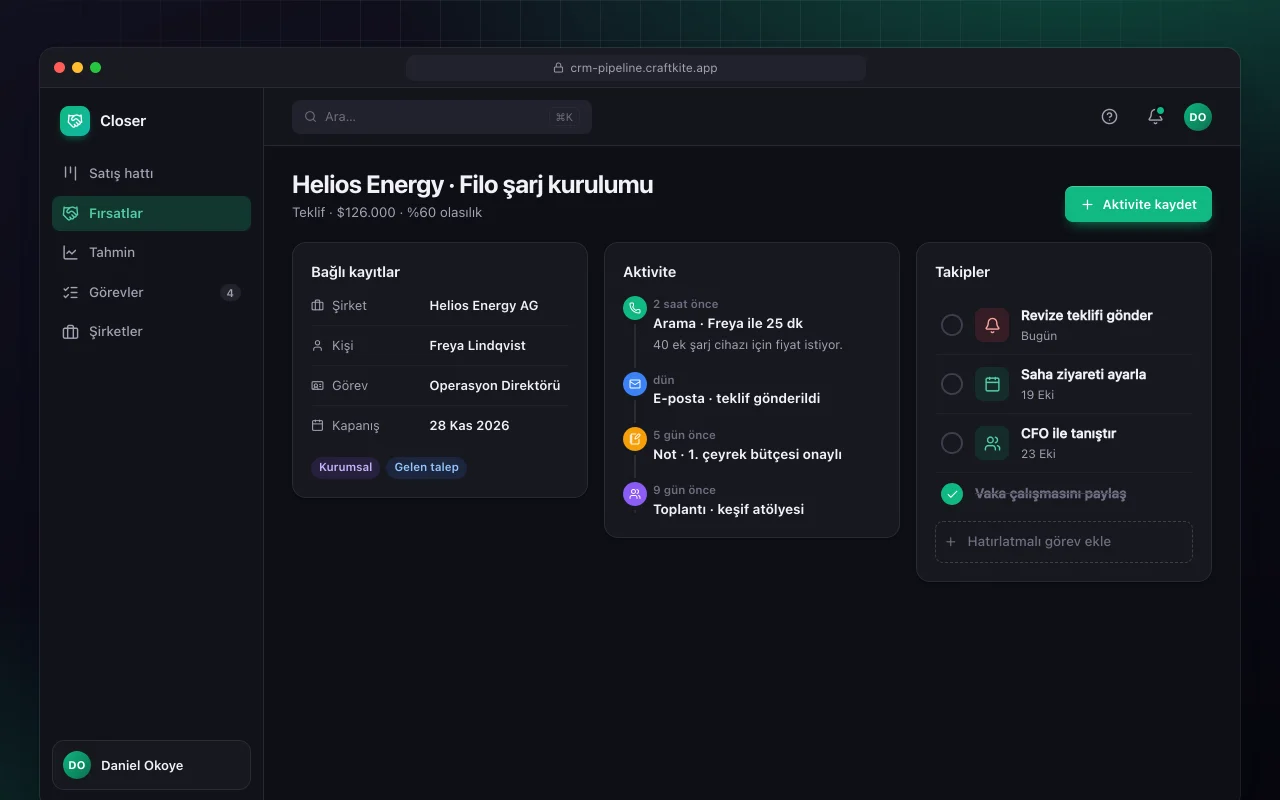Click the ID card icon next to Görev
The image size is (1280, 800).
[x=318, y=386]
